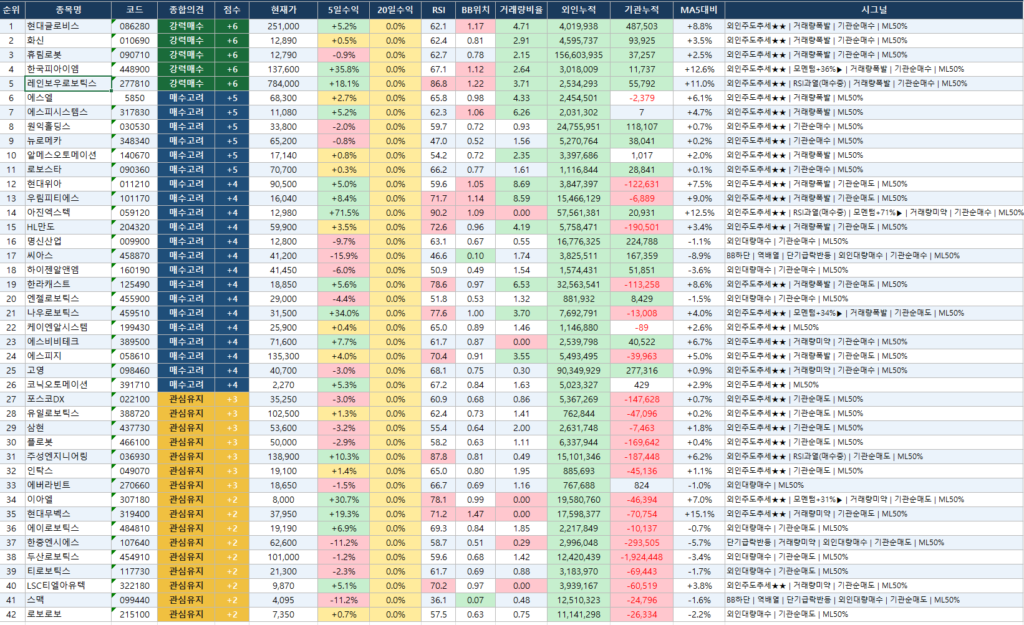
Task: Select the 현대무벡스 BB position cell 1.47
Action: coord(475,514)
